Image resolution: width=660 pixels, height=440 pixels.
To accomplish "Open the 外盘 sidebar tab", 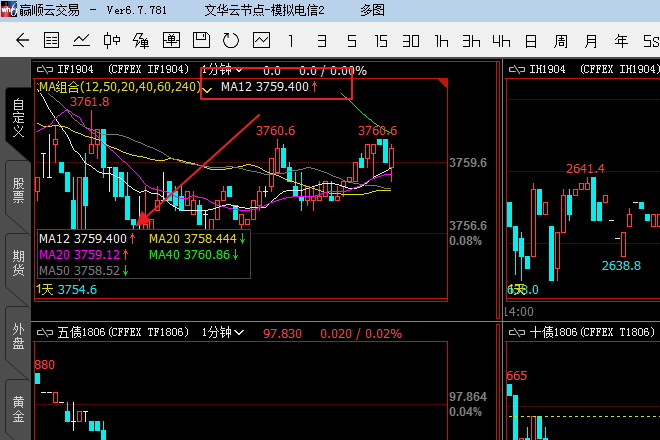I will [x=18, y=336].
